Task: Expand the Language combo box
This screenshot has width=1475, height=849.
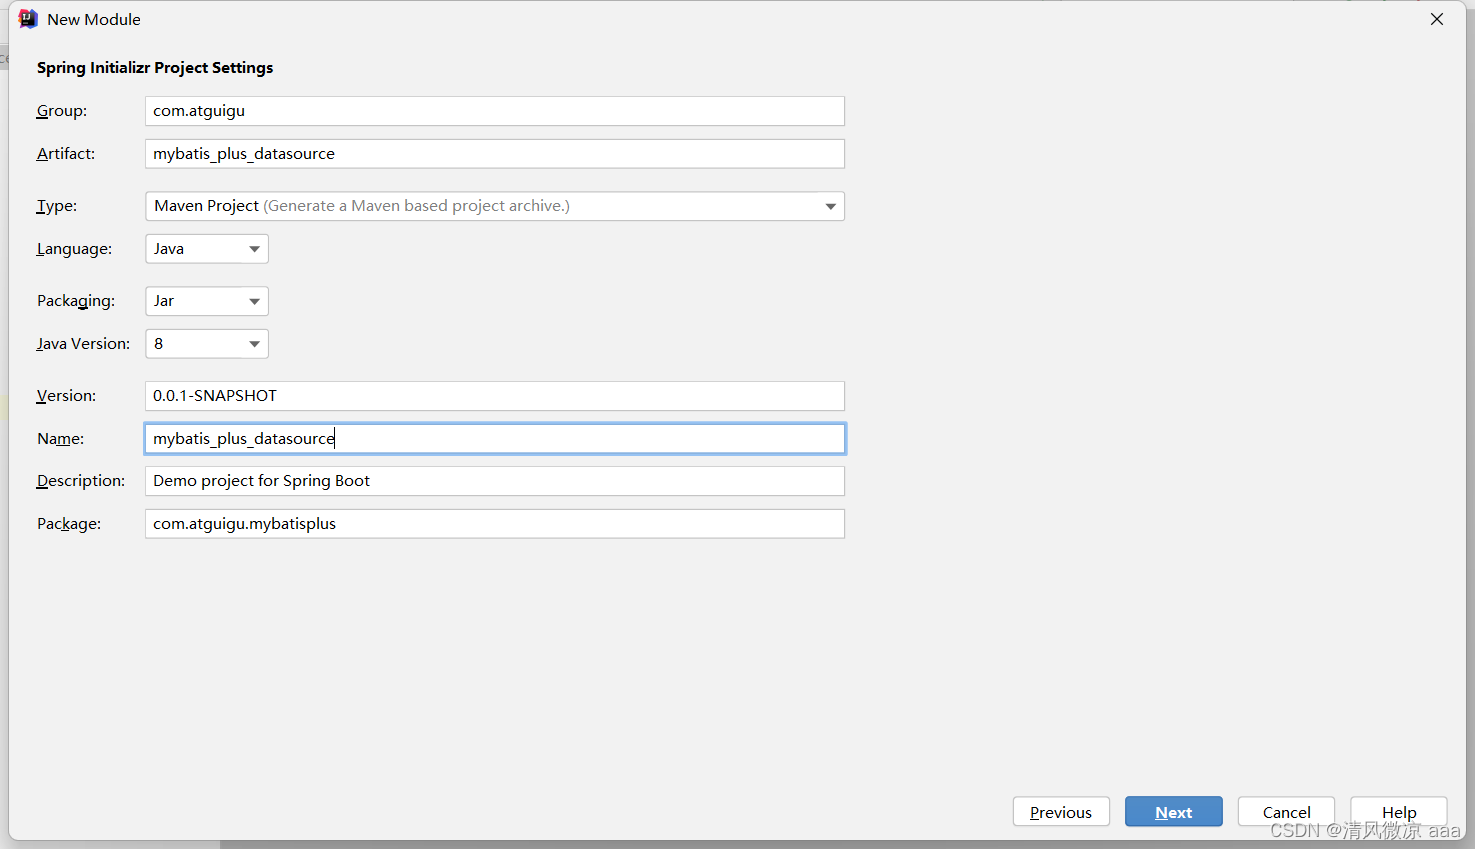Action: [x=207, y=249]
